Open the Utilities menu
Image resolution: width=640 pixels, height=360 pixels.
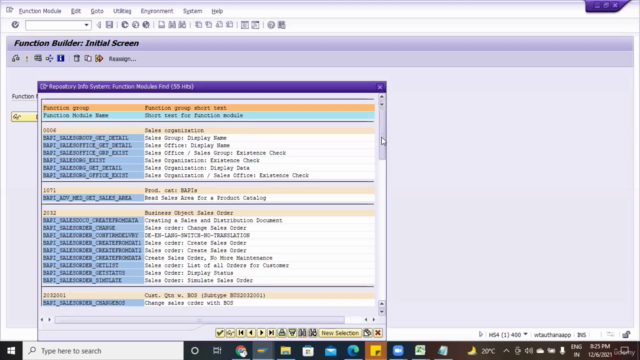click(x=122, y=11)
